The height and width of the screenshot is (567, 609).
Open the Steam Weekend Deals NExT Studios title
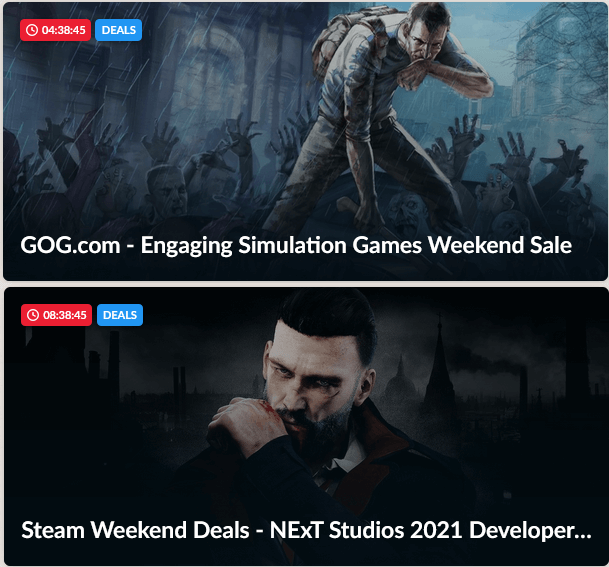[x=306, y=530]
